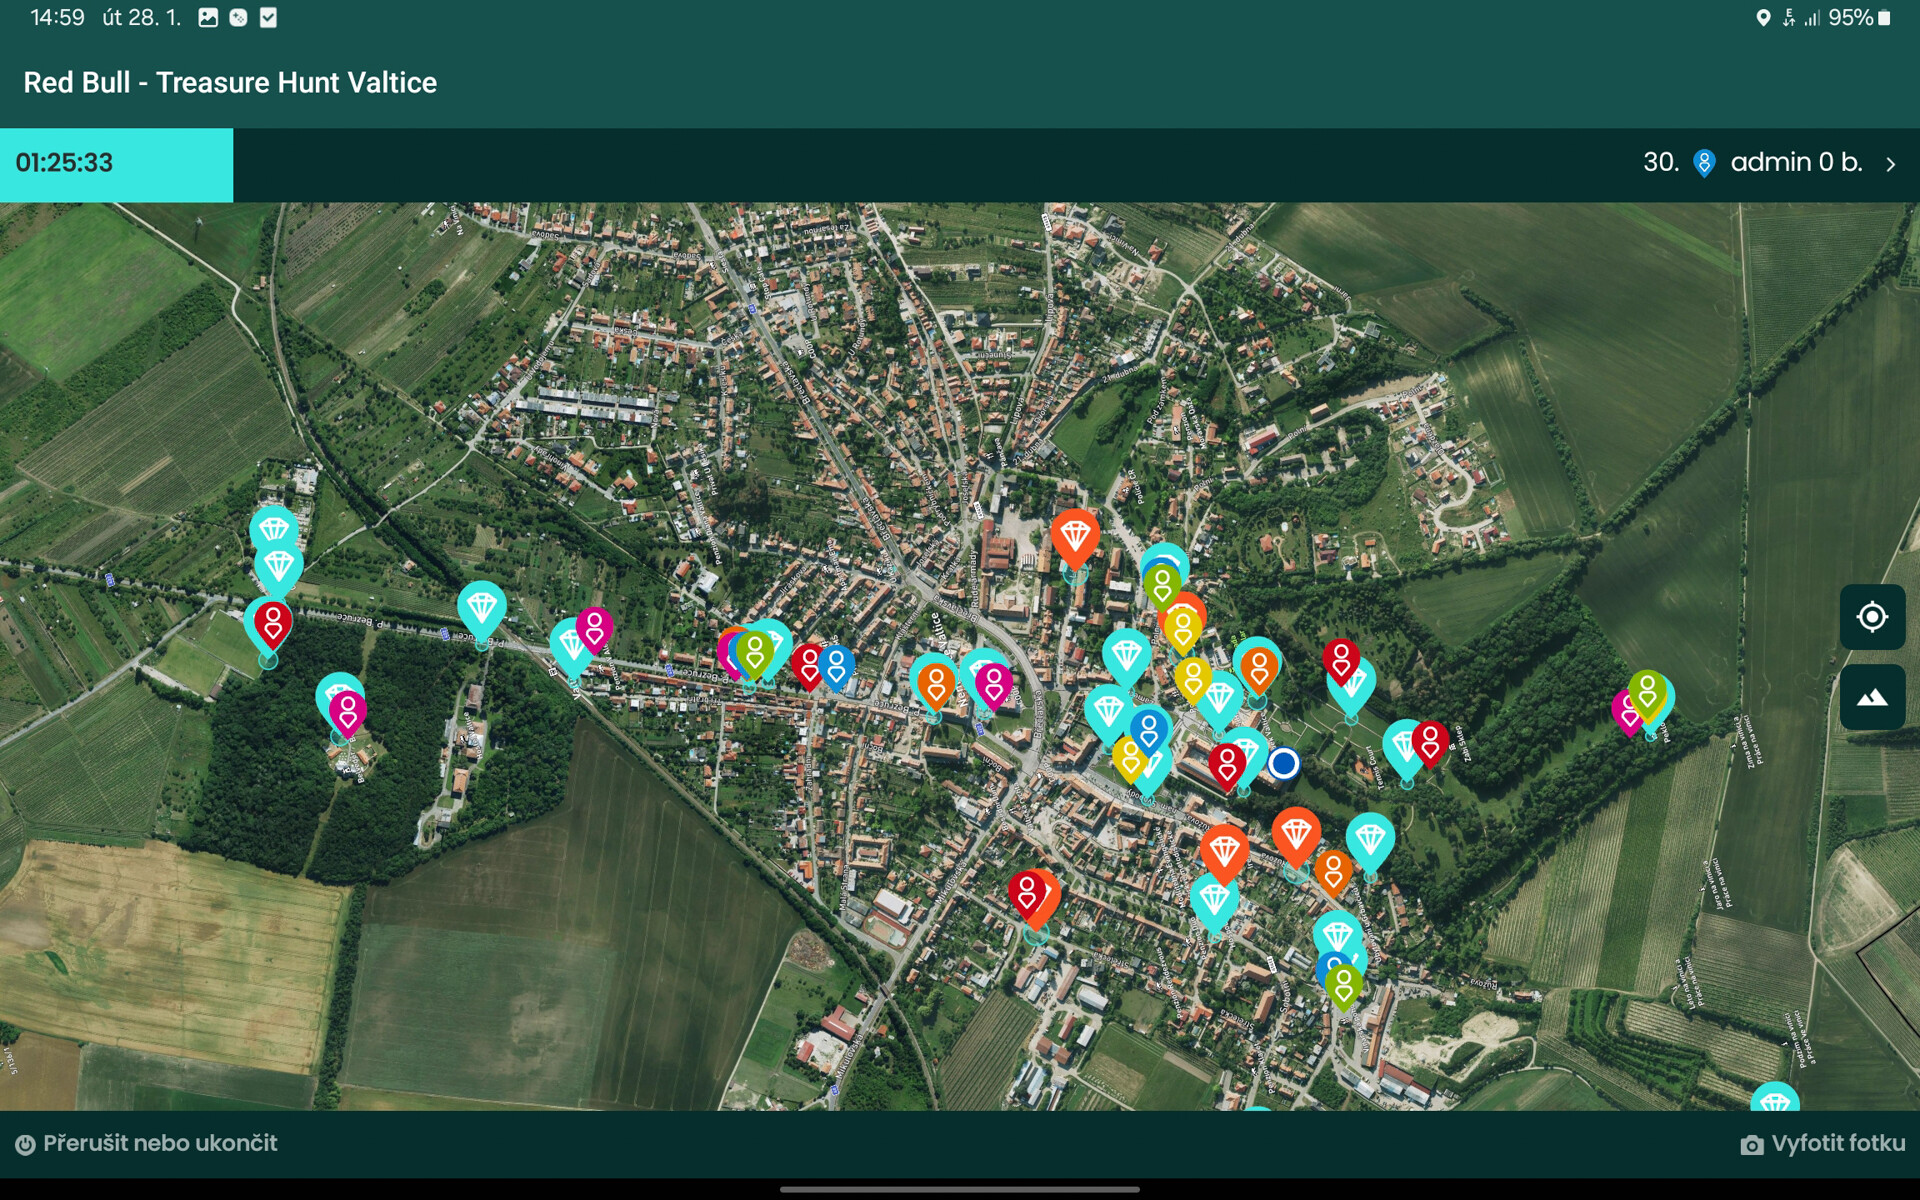The height and width of the screenshot is (1200, 1920).
Task: Tap the blue admin player badge icon
Action: click(x=1704, y=163)
